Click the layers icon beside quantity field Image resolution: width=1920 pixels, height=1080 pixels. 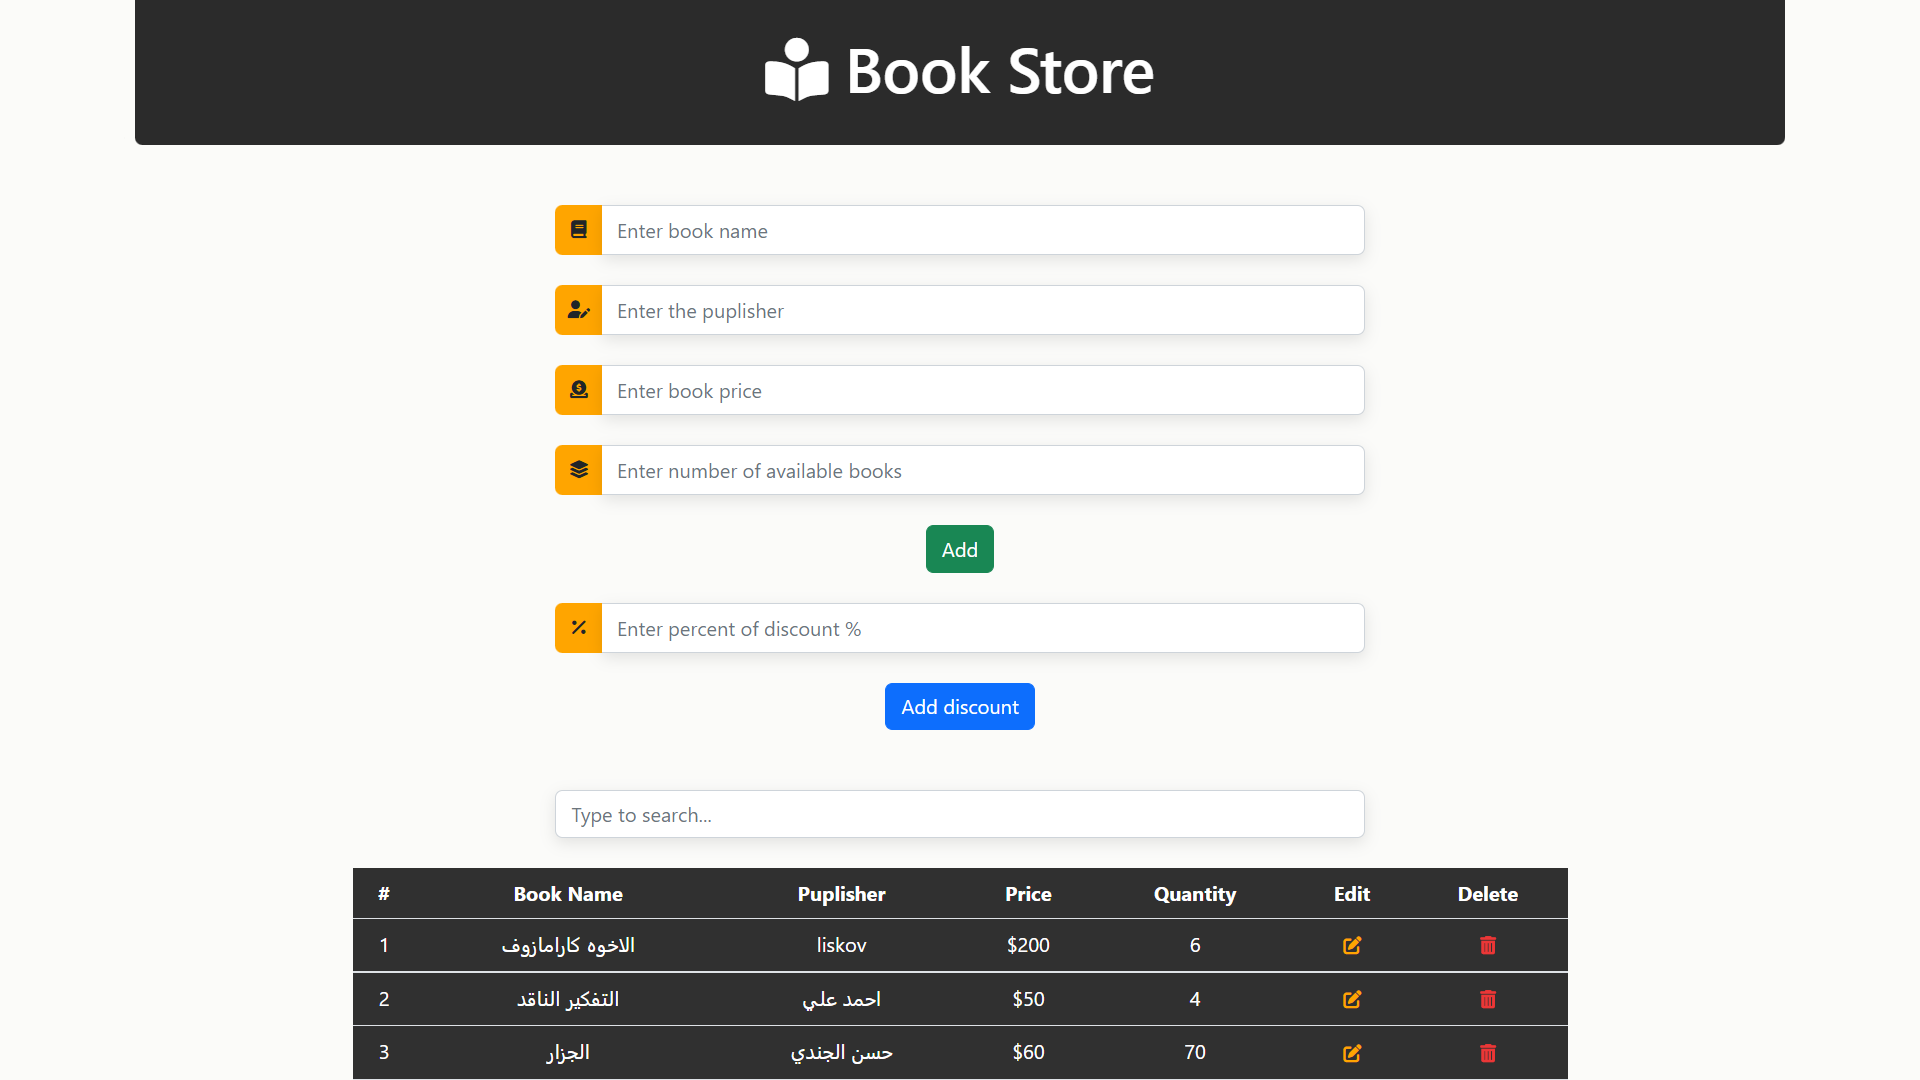(x=578, y=470)
